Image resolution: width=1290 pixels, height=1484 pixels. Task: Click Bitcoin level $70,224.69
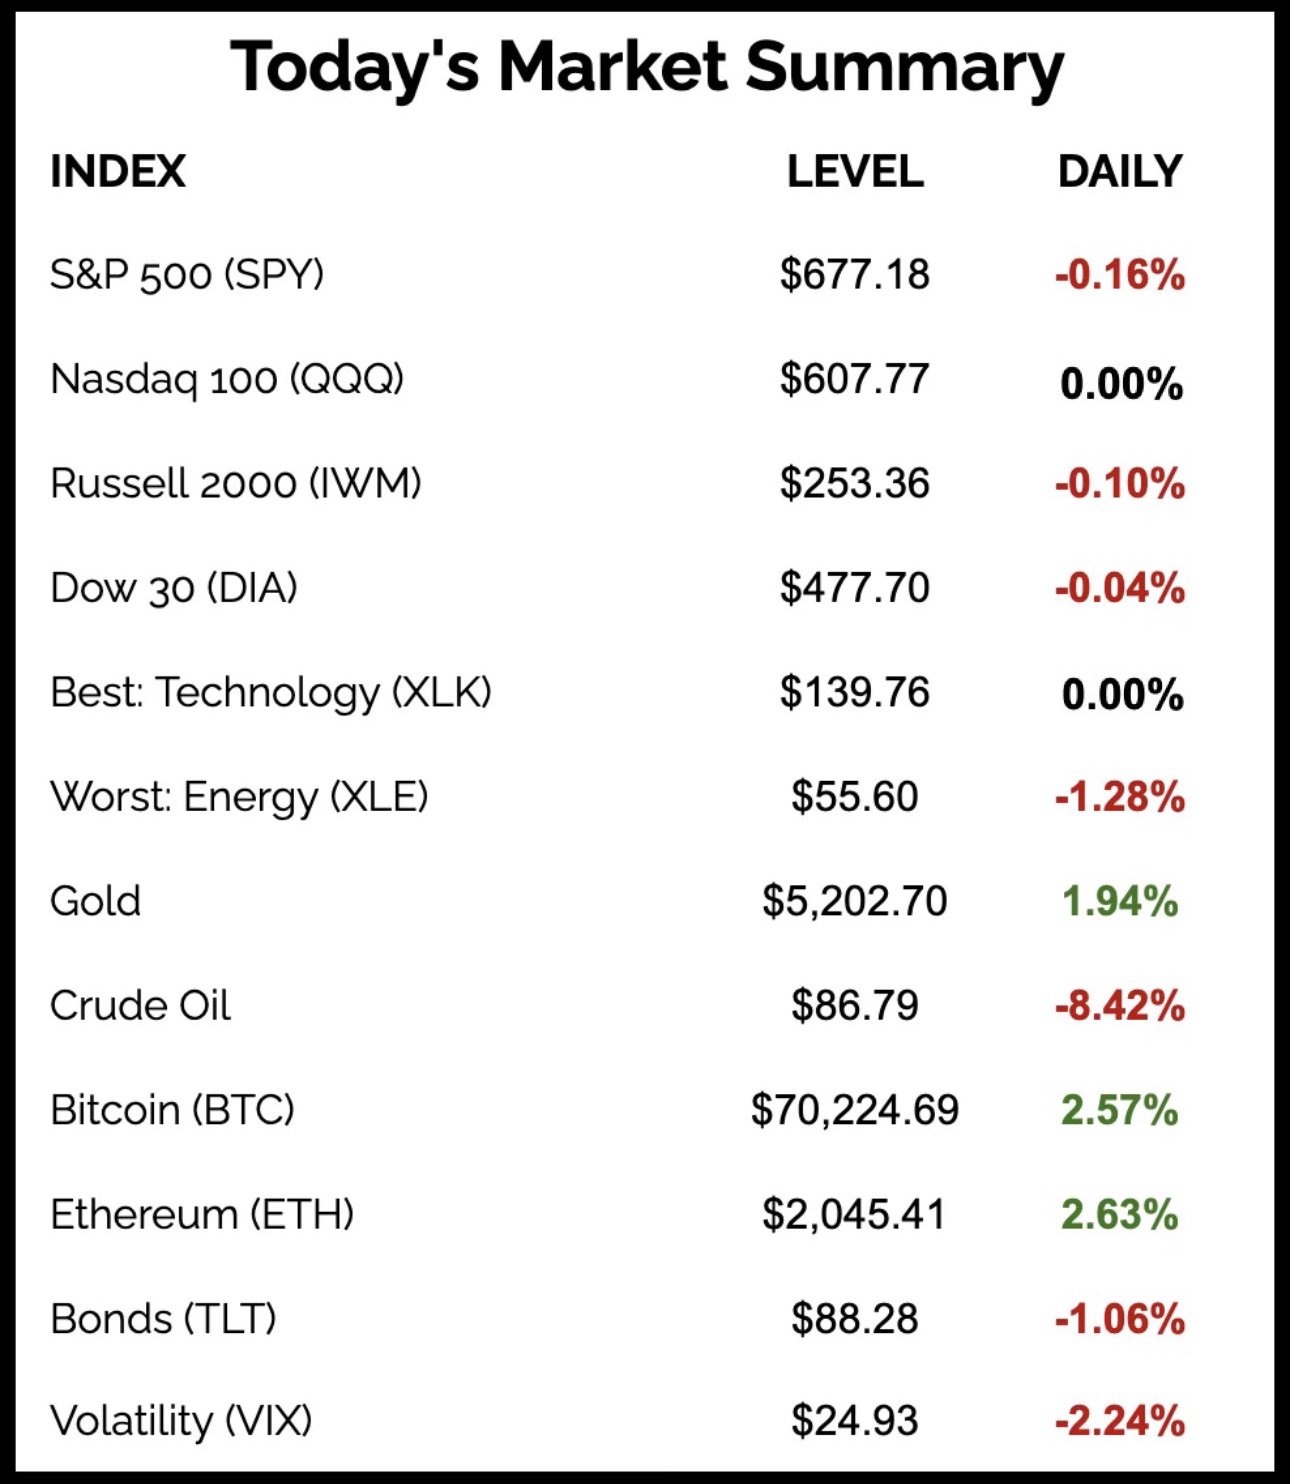(854, 1110)
